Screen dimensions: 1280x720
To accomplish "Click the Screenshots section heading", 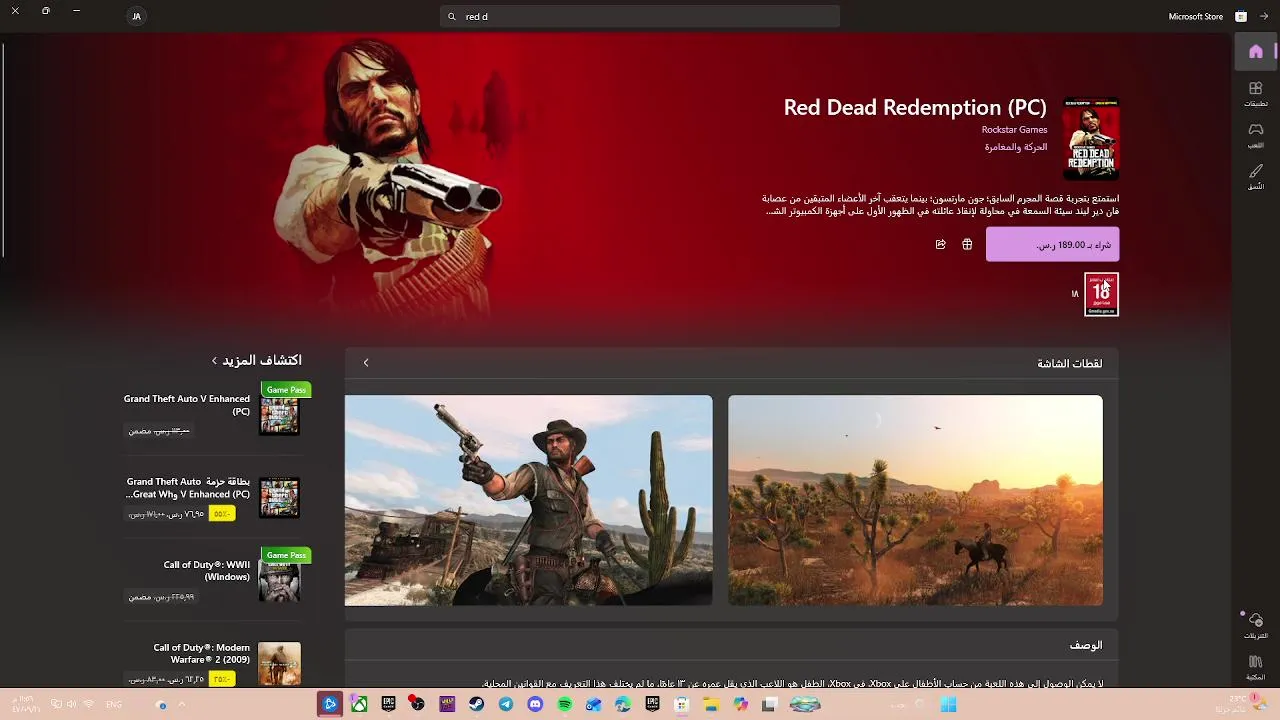I will (1070, 363).
